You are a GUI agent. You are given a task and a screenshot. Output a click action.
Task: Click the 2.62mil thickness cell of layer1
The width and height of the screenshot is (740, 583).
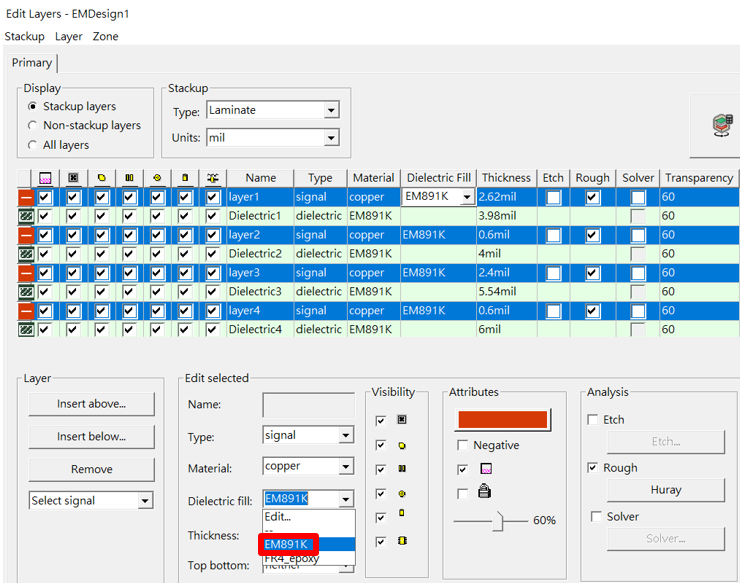[506, 197]
